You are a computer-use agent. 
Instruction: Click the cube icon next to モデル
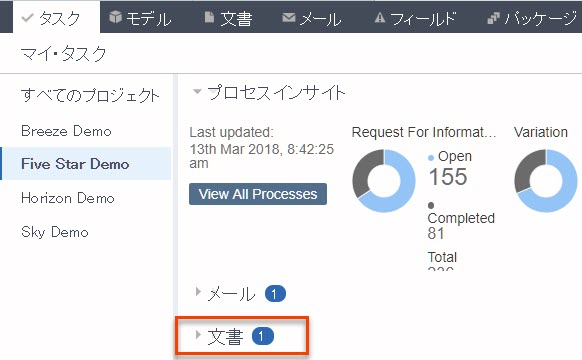tap(115, 17)
